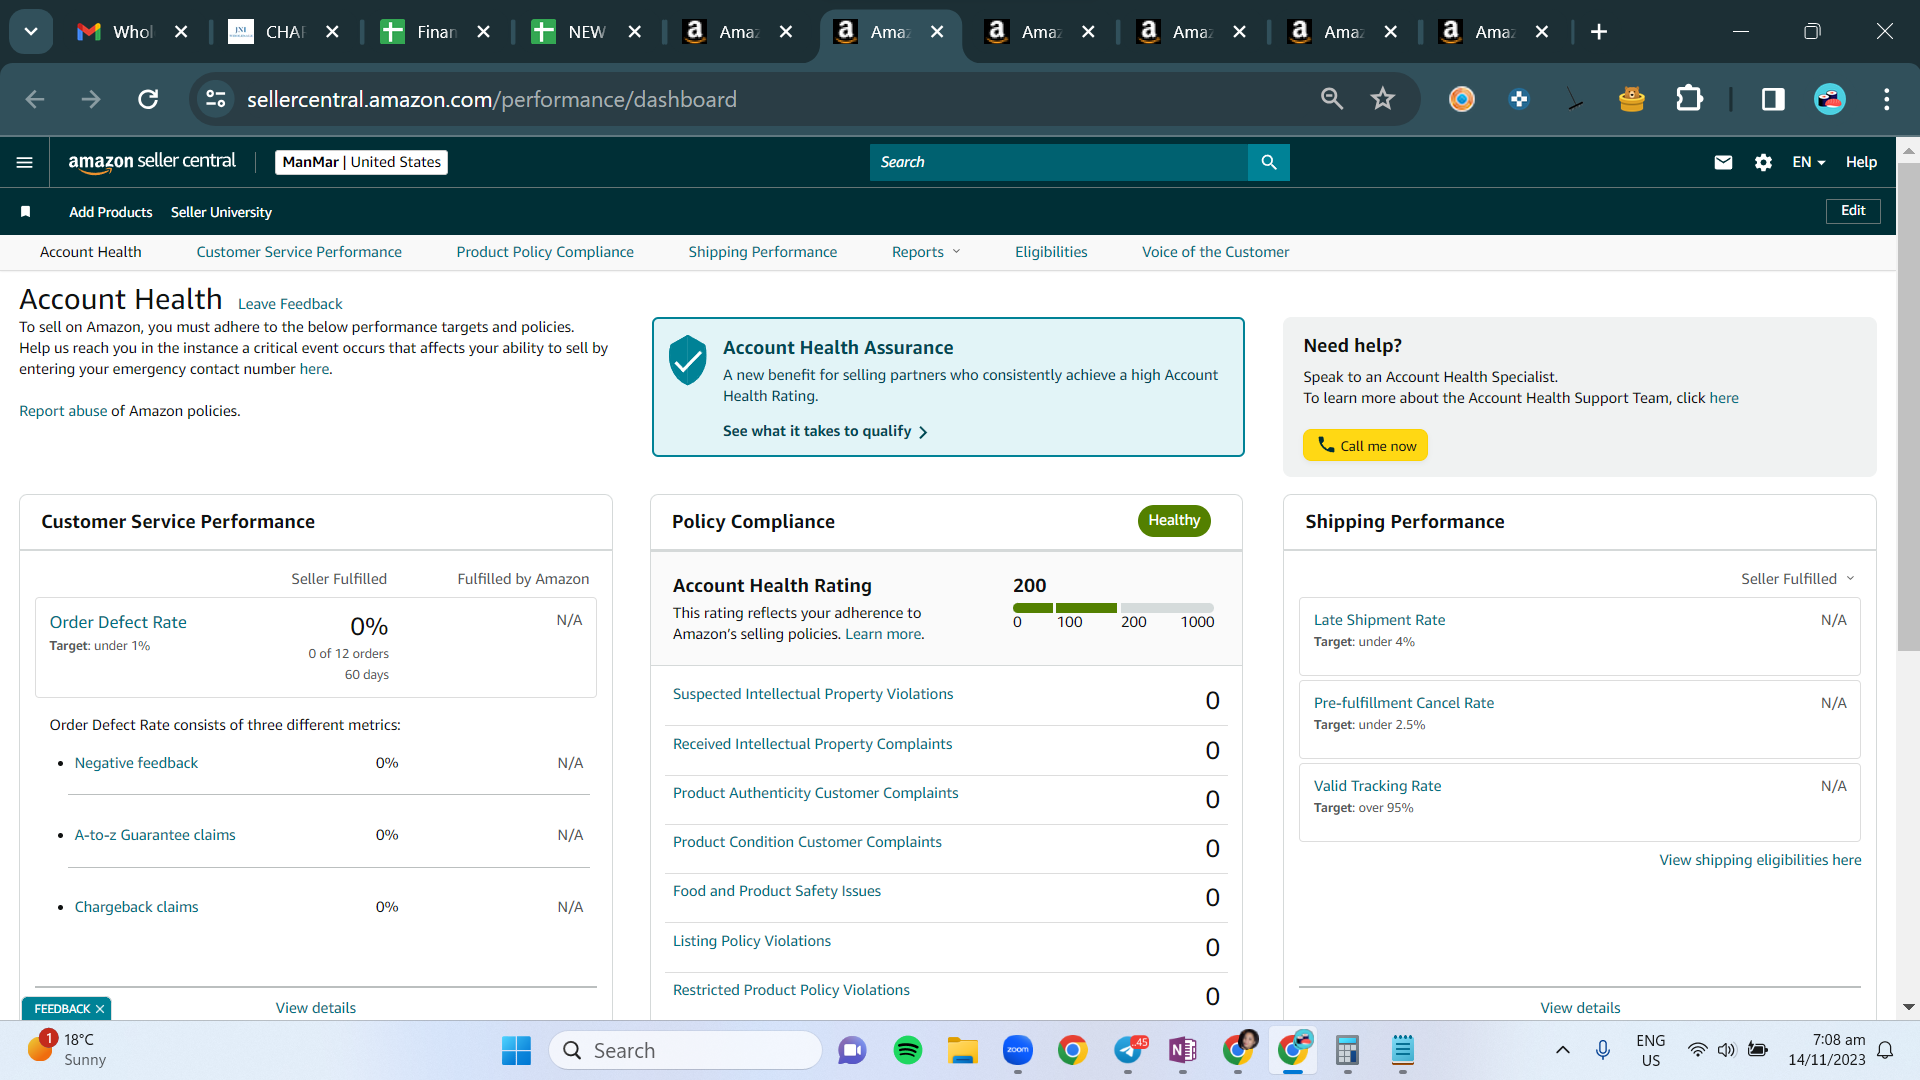Click the Leave Feedback link
Screen dimensions: 1920x1080
pyautogui.click(x=290, y=304)
